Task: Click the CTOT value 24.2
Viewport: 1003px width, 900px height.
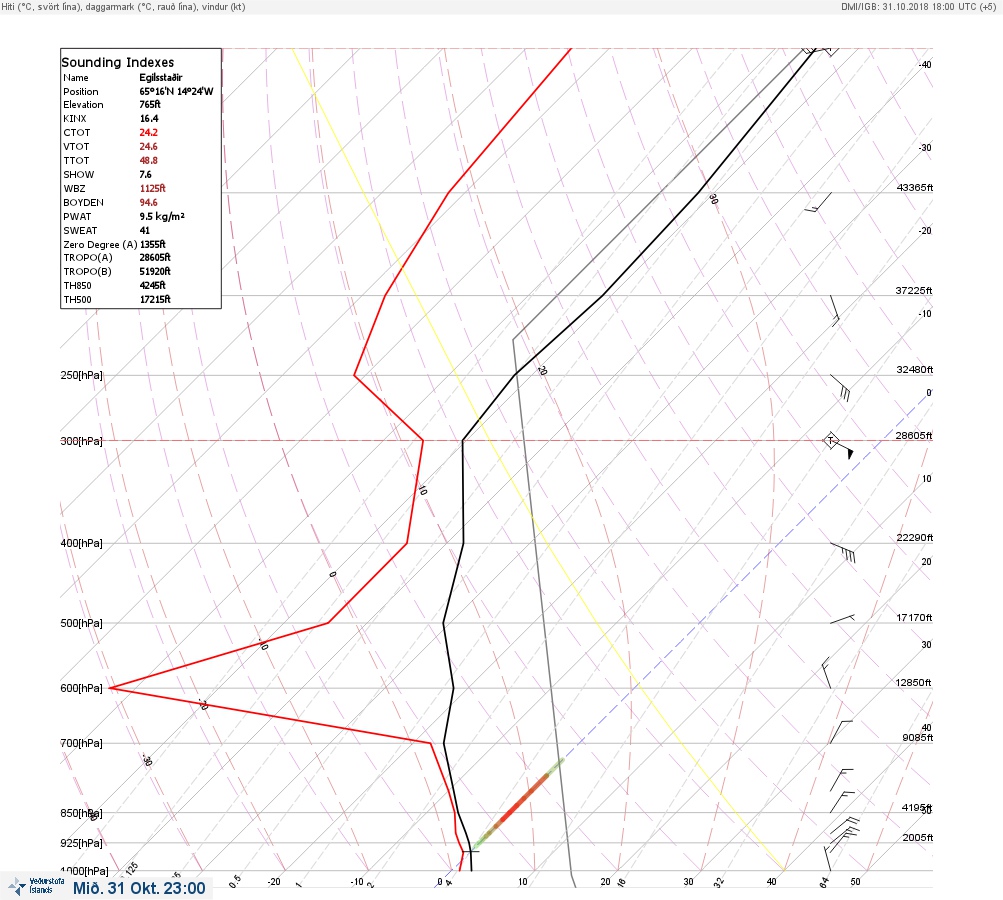Action: pyautogui.click(x=148, y=132)
